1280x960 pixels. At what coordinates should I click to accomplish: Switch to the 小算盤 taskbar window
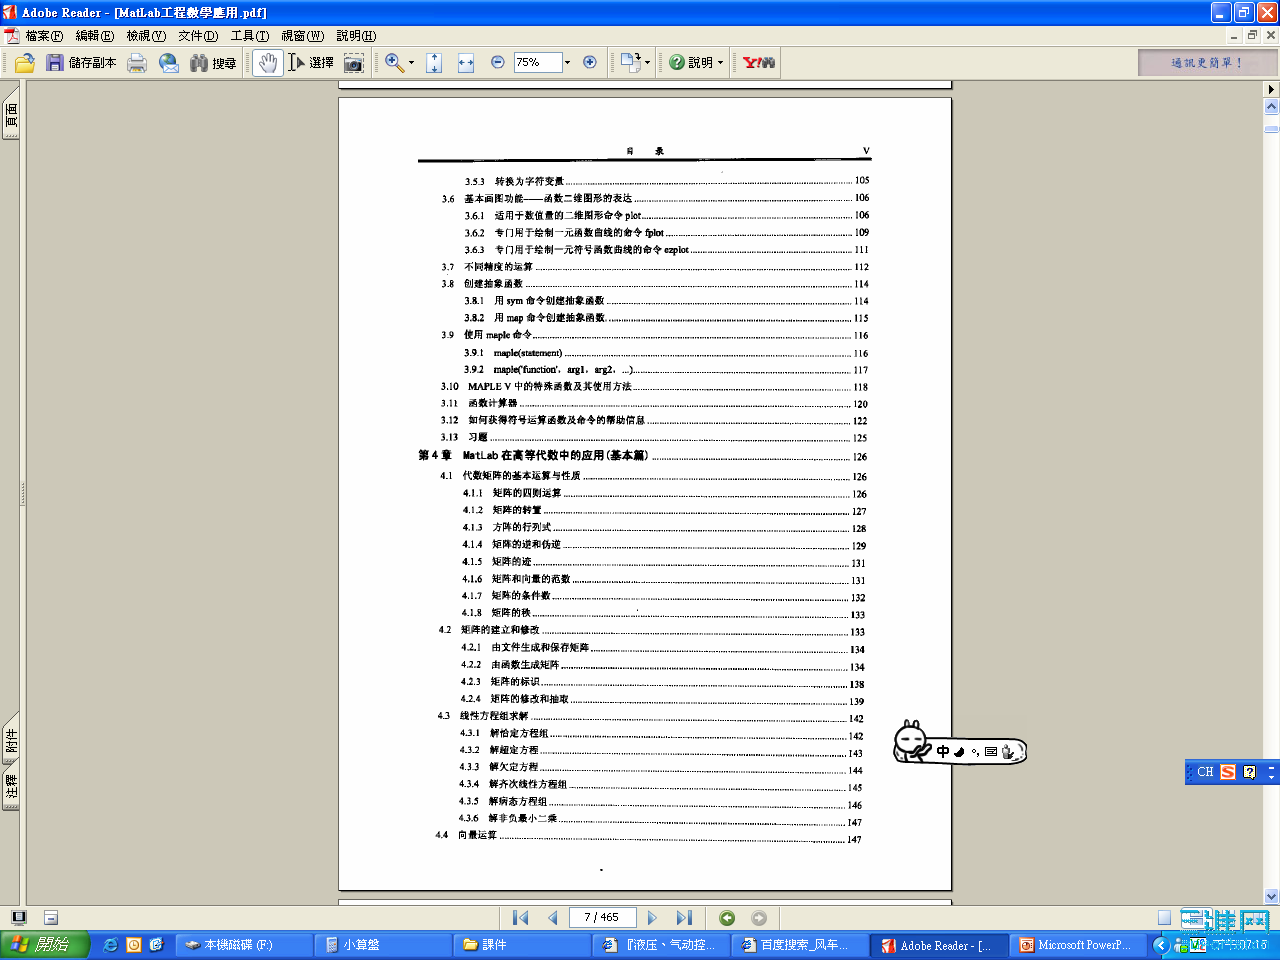tap(381, 945)
